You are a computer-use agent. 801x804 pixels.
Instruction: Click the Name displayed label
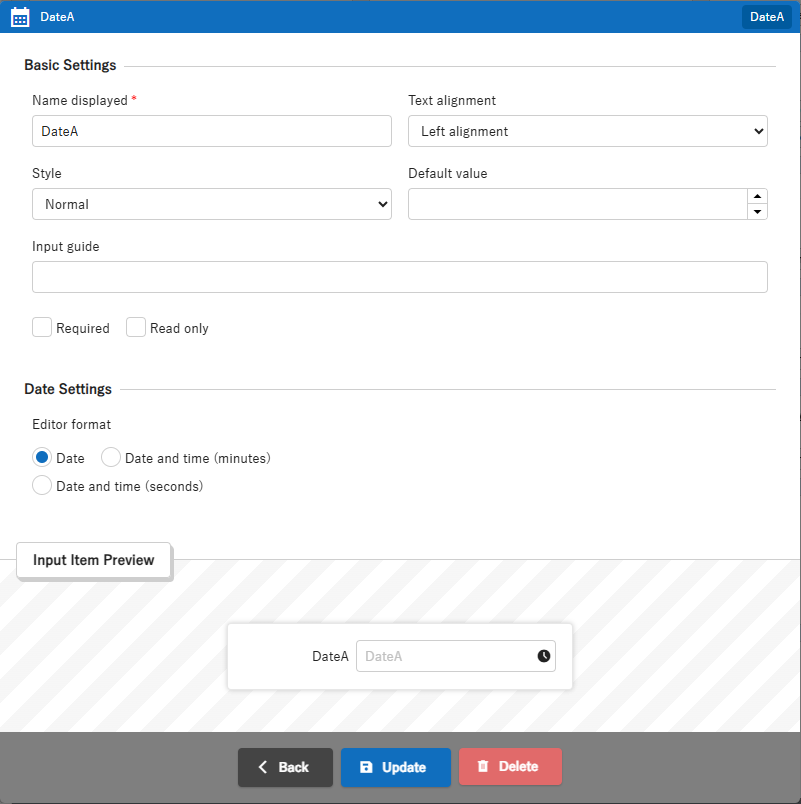point(80,100)
